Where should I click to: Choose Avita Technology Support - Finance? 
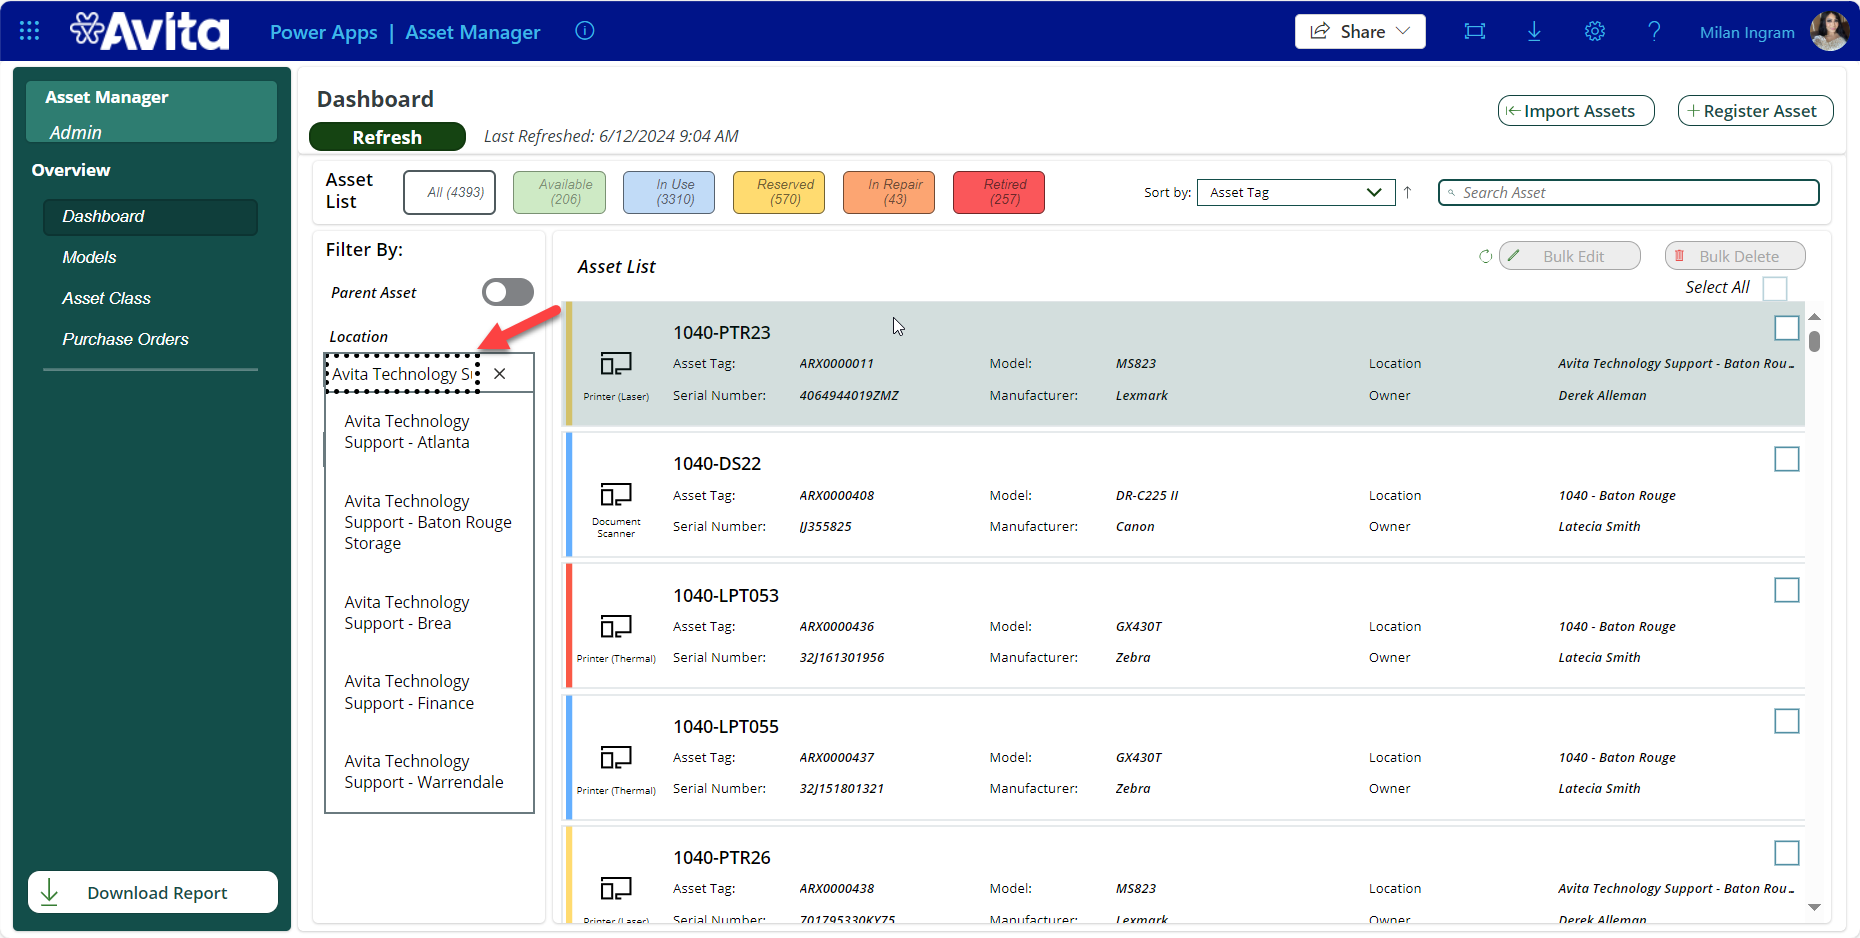pyautogui.click(x=429, y=692)
